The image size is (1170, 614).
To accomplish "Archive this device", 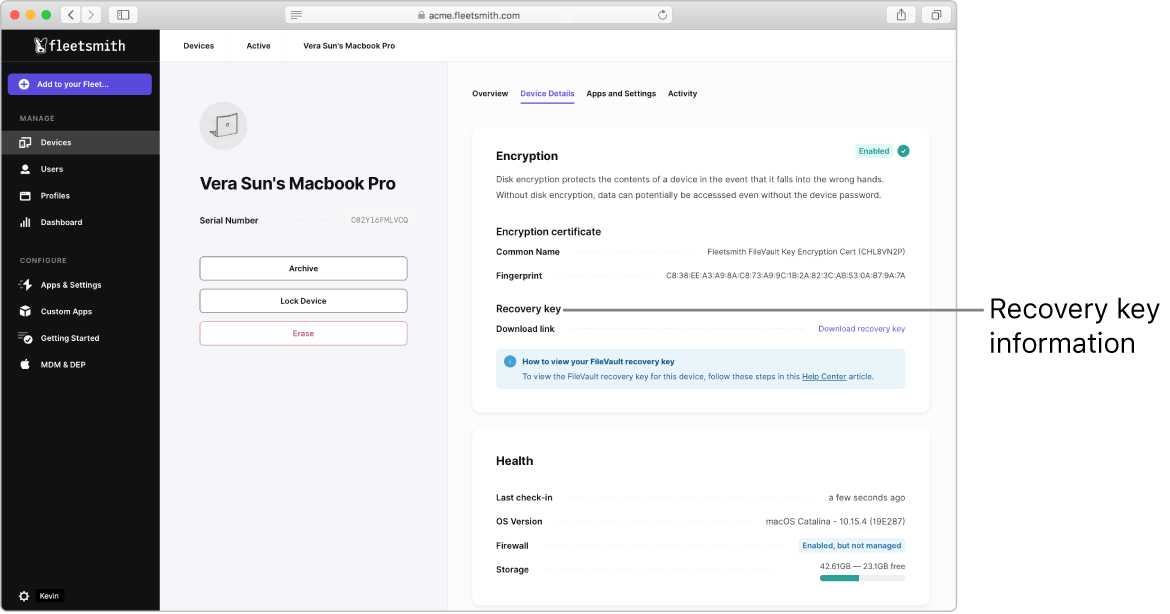I will (304, 269).
